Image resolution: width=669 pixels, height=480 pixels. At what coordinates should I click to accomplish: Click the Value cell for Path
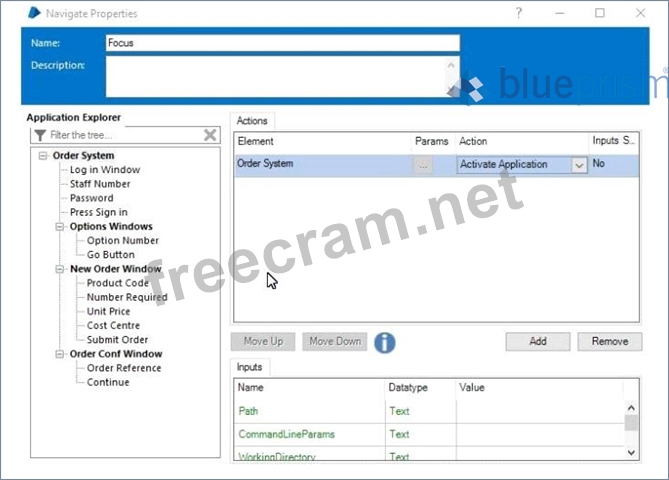coord(539,411)
